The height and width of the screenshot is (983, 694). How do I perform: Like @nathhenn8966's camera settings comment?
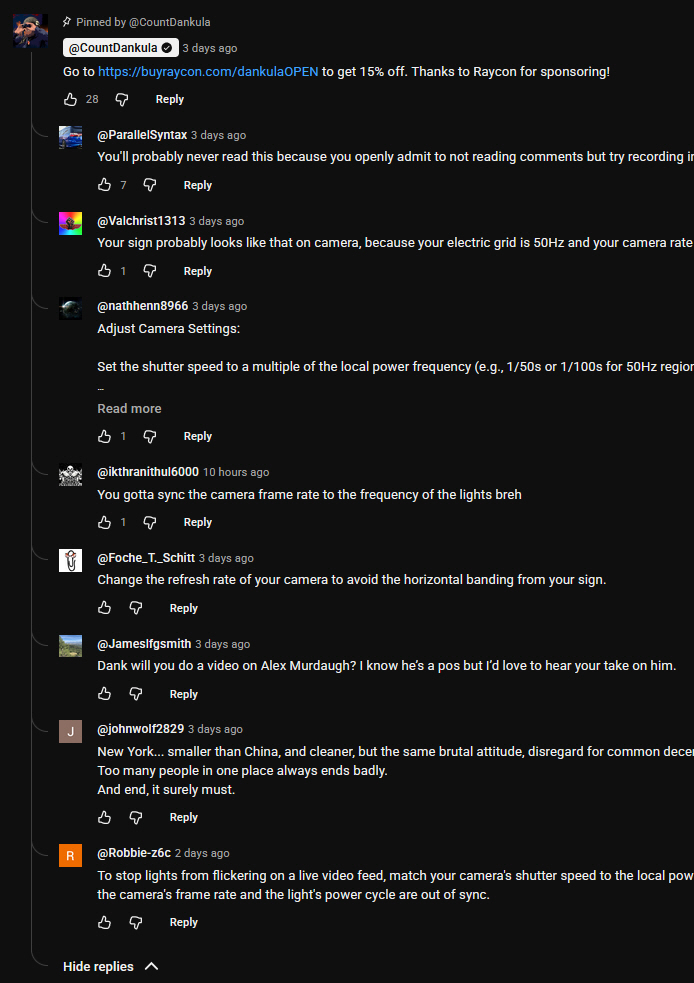[105, 436]
